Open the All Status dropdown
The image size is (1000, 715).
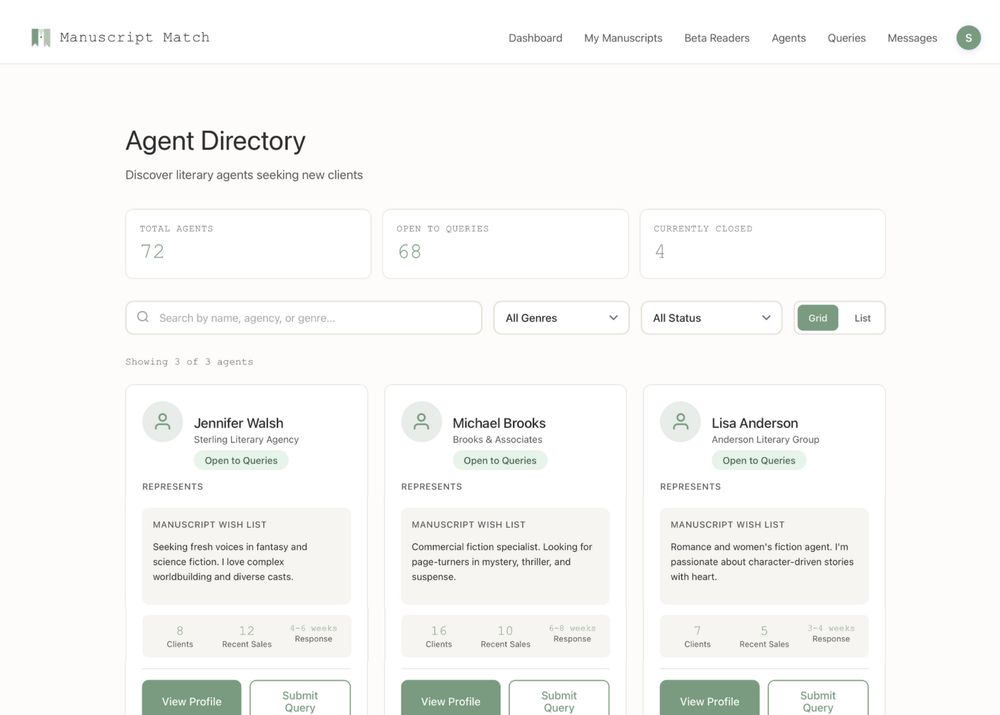tap(711, 317)
